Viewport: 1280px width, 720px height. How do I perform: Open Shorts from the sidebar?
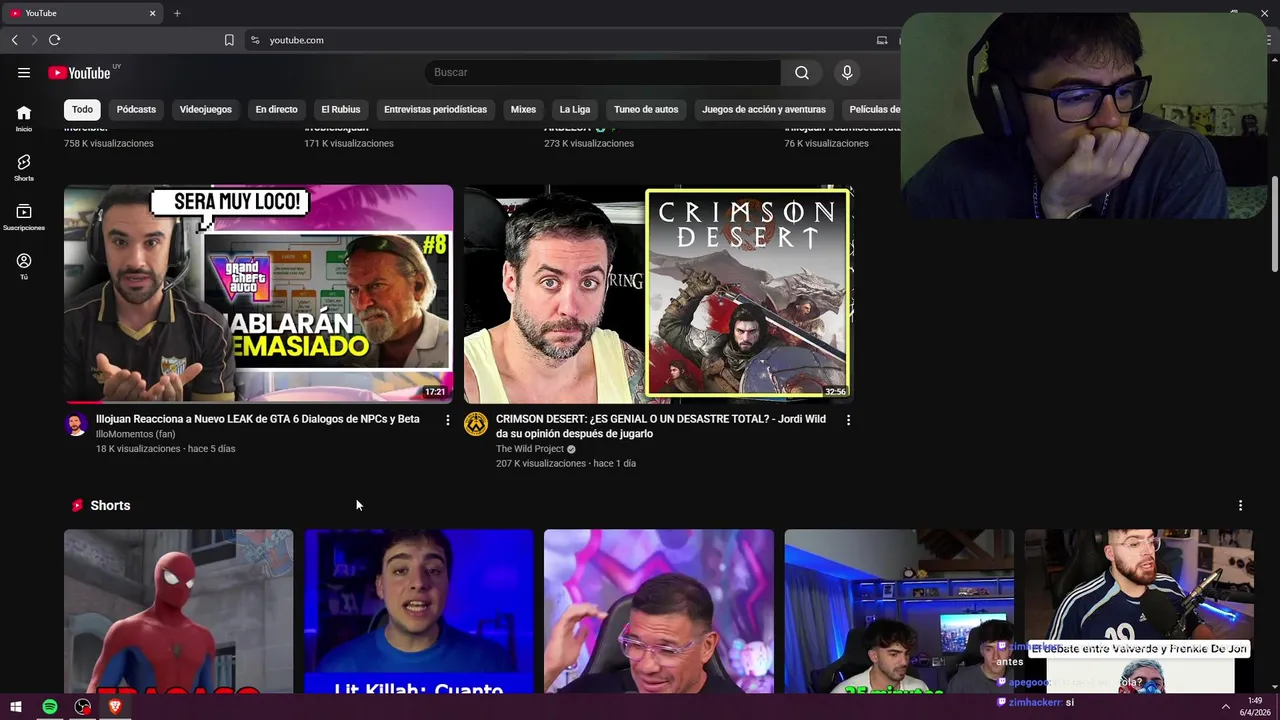[24, 167]
